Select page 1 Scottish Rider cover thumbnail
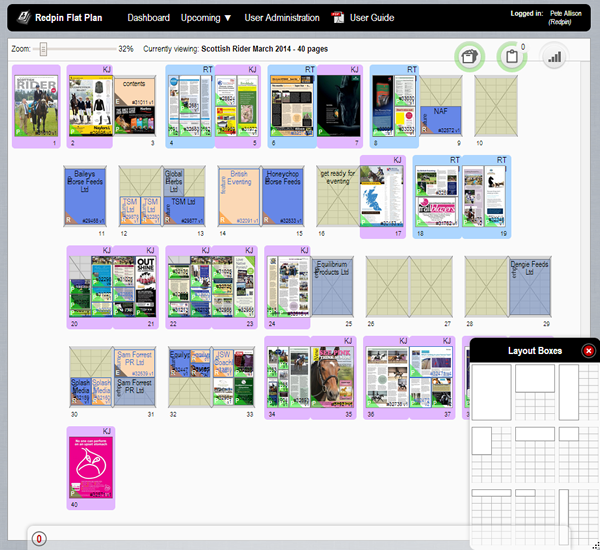600x550 pixels. click(x=36, y=106)
